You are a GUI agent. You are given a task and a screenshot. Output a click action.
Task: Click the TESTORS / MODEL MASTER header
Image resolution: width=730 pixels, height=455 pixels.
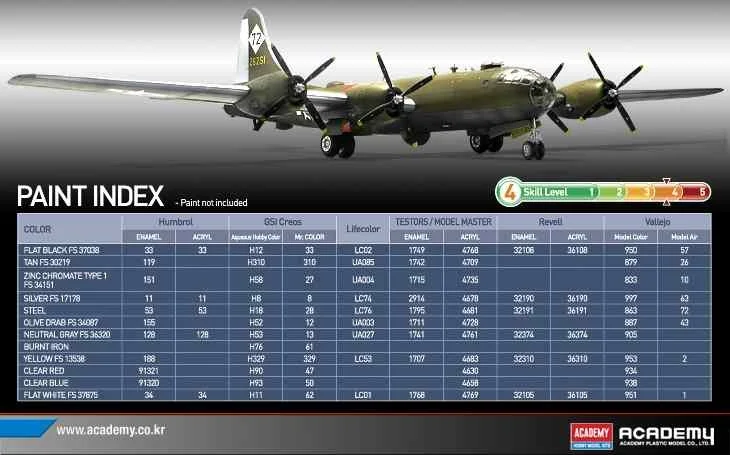click(x=442, y=221)
